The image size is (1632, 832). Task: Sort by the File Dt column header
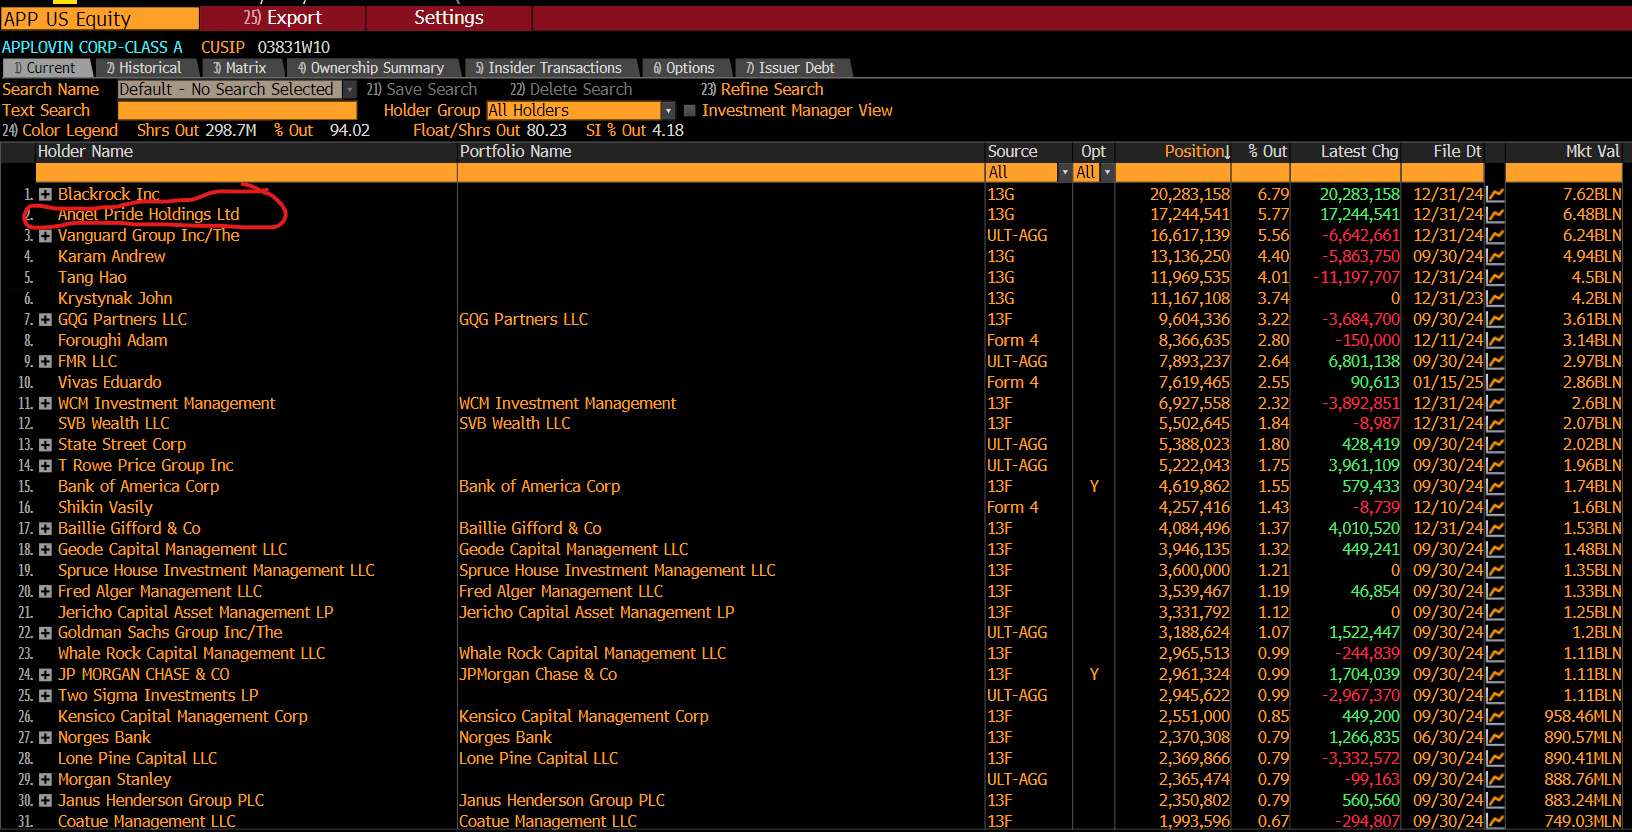(1457, 152)
